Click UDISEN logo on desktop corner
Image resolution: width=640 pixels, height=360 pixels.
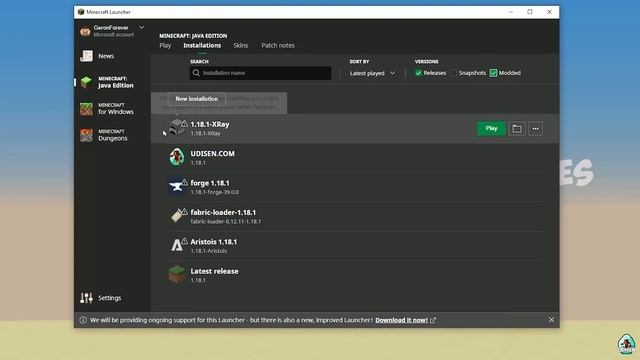click(627, 344)
